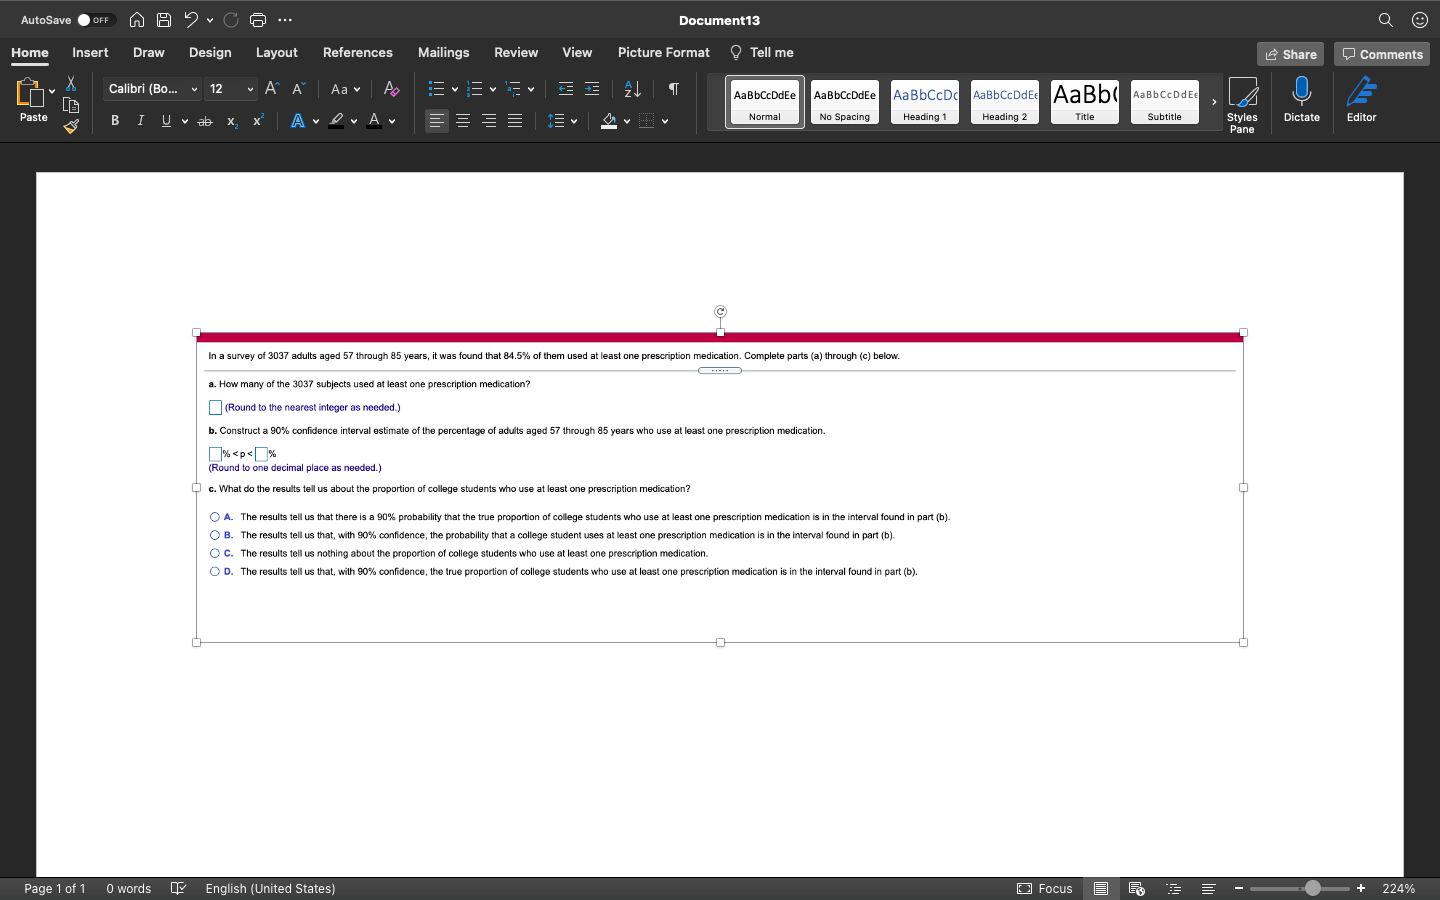Open the Mailings ribbon tab
This screenshot has height=900, width=1440.
(443, 52)
